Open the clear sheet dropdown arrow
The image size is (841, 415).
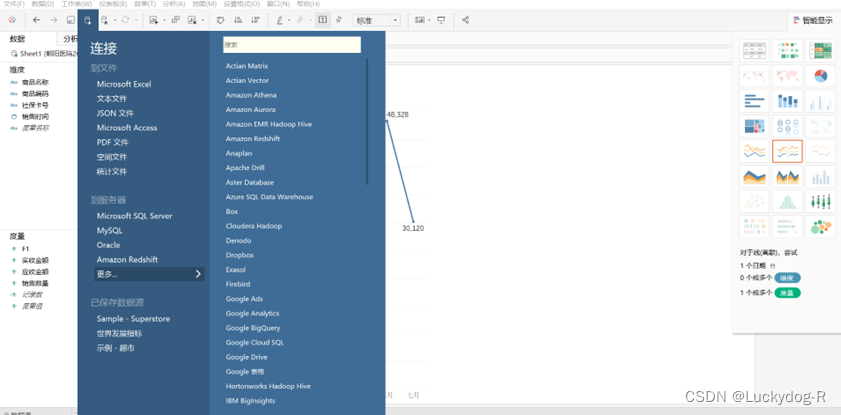pyautogui.click(x=202, y=20)
